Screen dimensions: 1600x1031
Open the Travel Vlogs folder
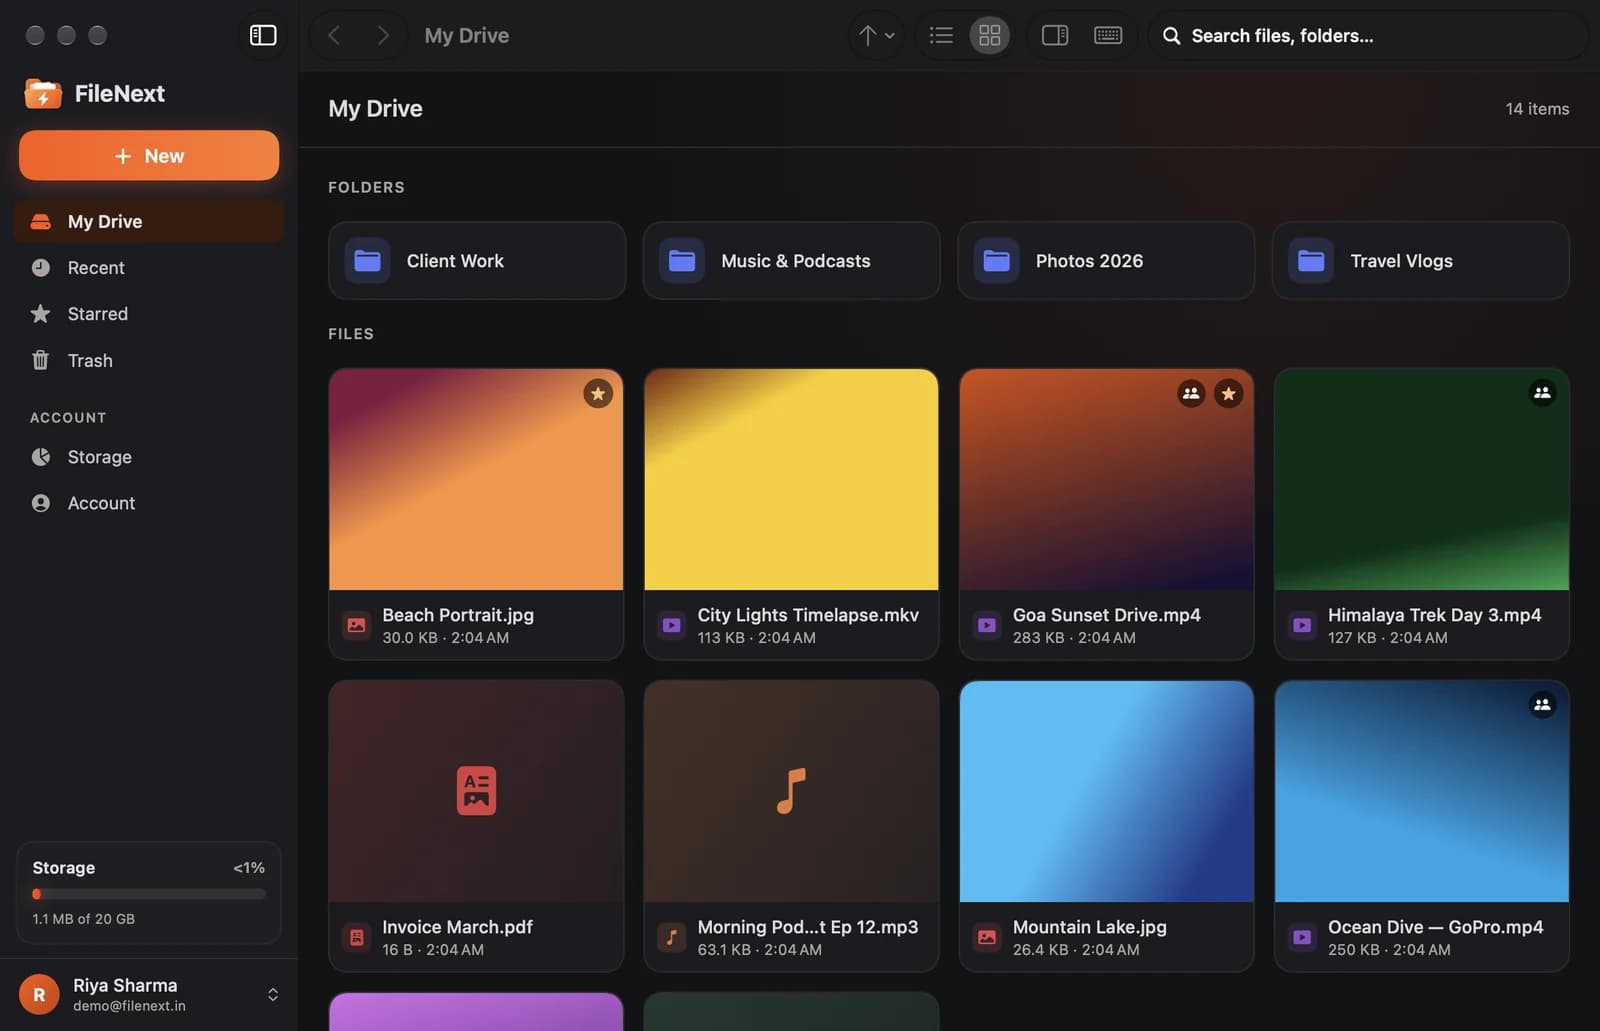point(1421,260)
